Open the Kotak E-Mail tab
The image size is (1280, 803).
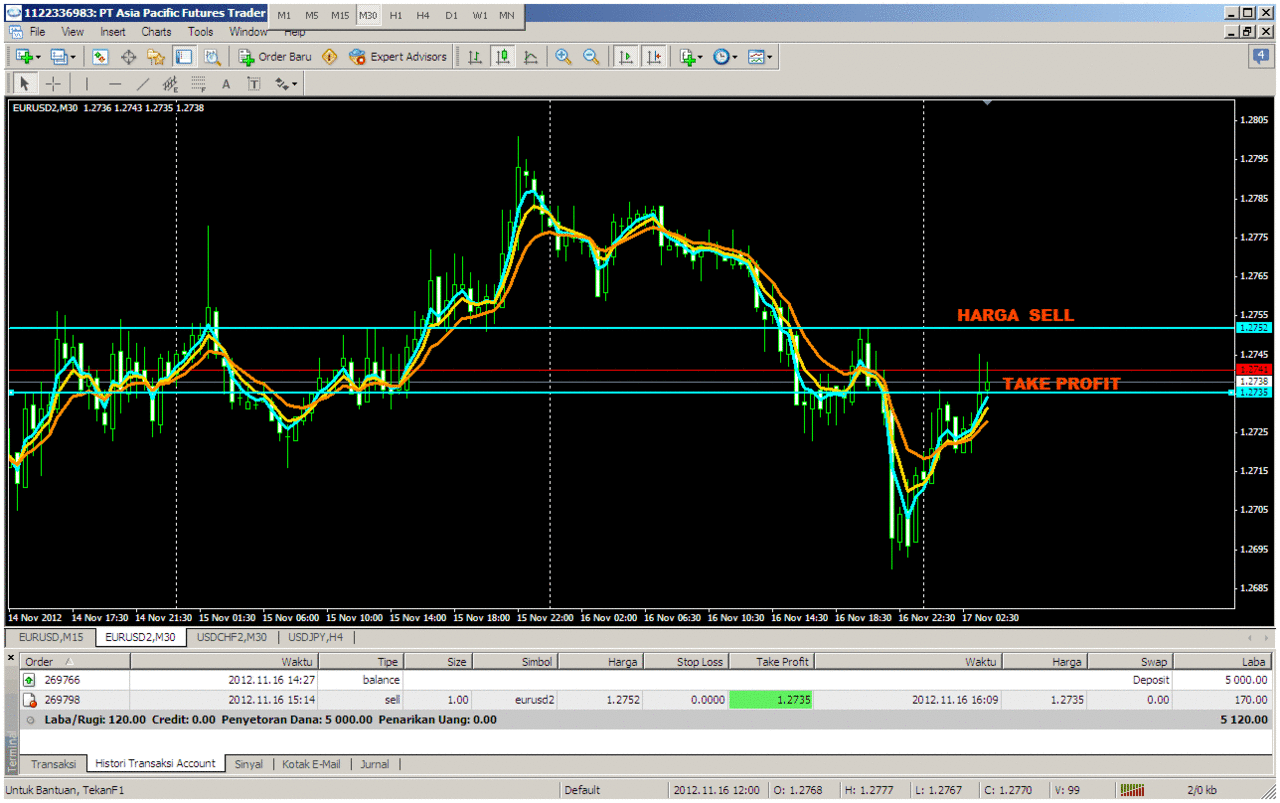tap(310, 764)
